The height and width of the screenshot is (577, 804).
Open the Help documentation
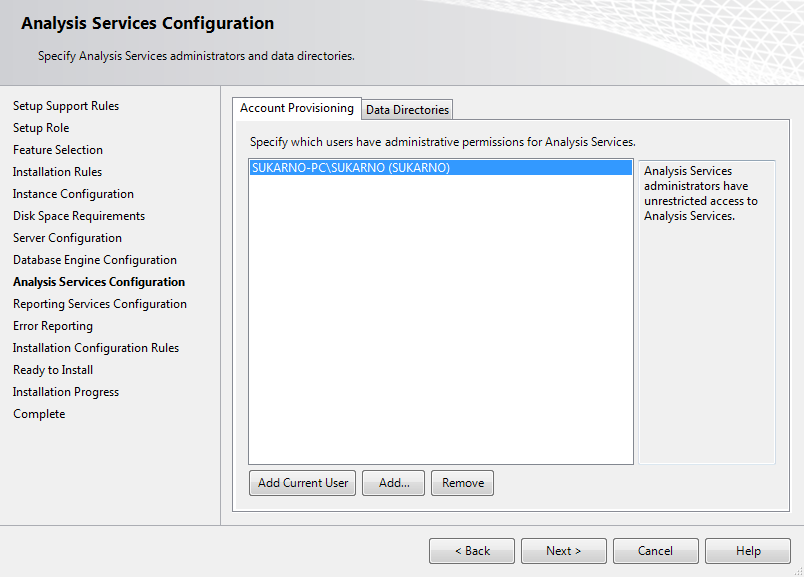pos(747,550)
